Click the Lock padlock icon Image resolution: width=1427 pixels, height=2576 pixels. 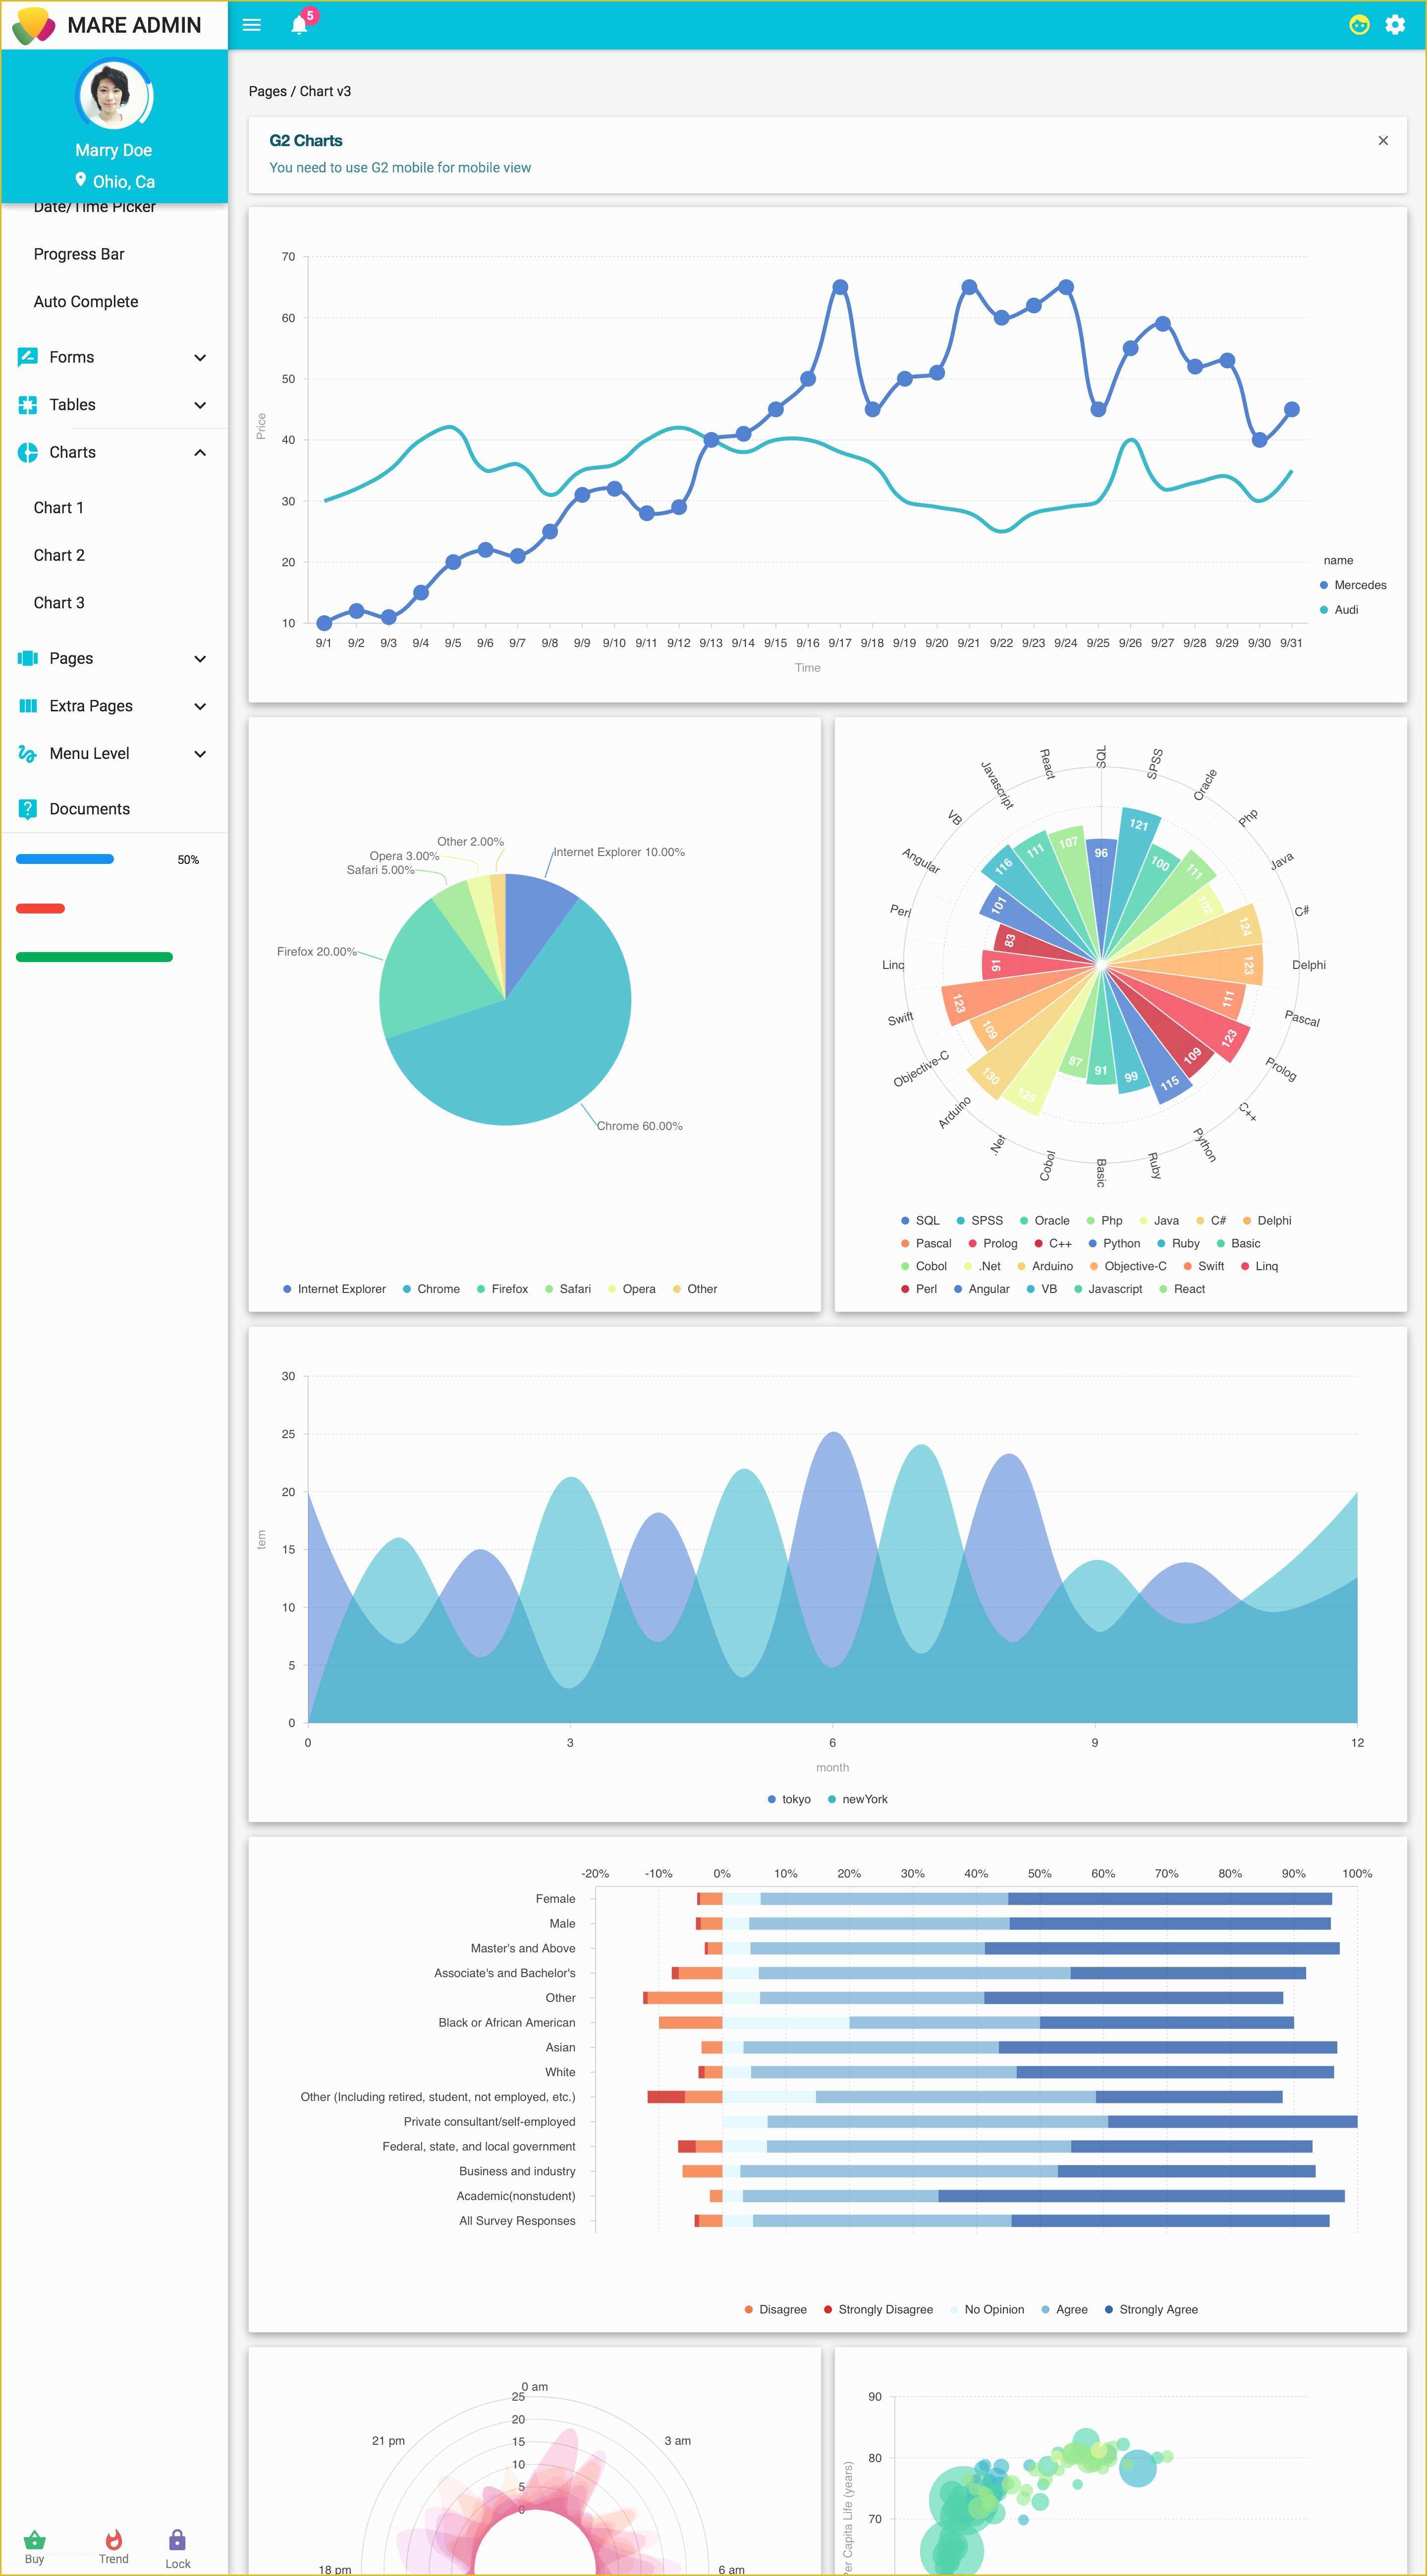pos(177,2540)
